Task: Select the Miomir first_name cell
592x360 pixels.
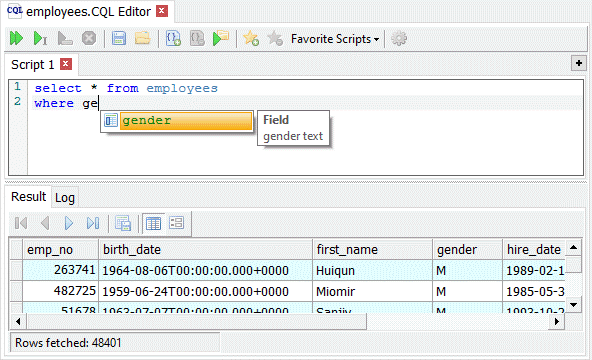Action: coord(372,291)
